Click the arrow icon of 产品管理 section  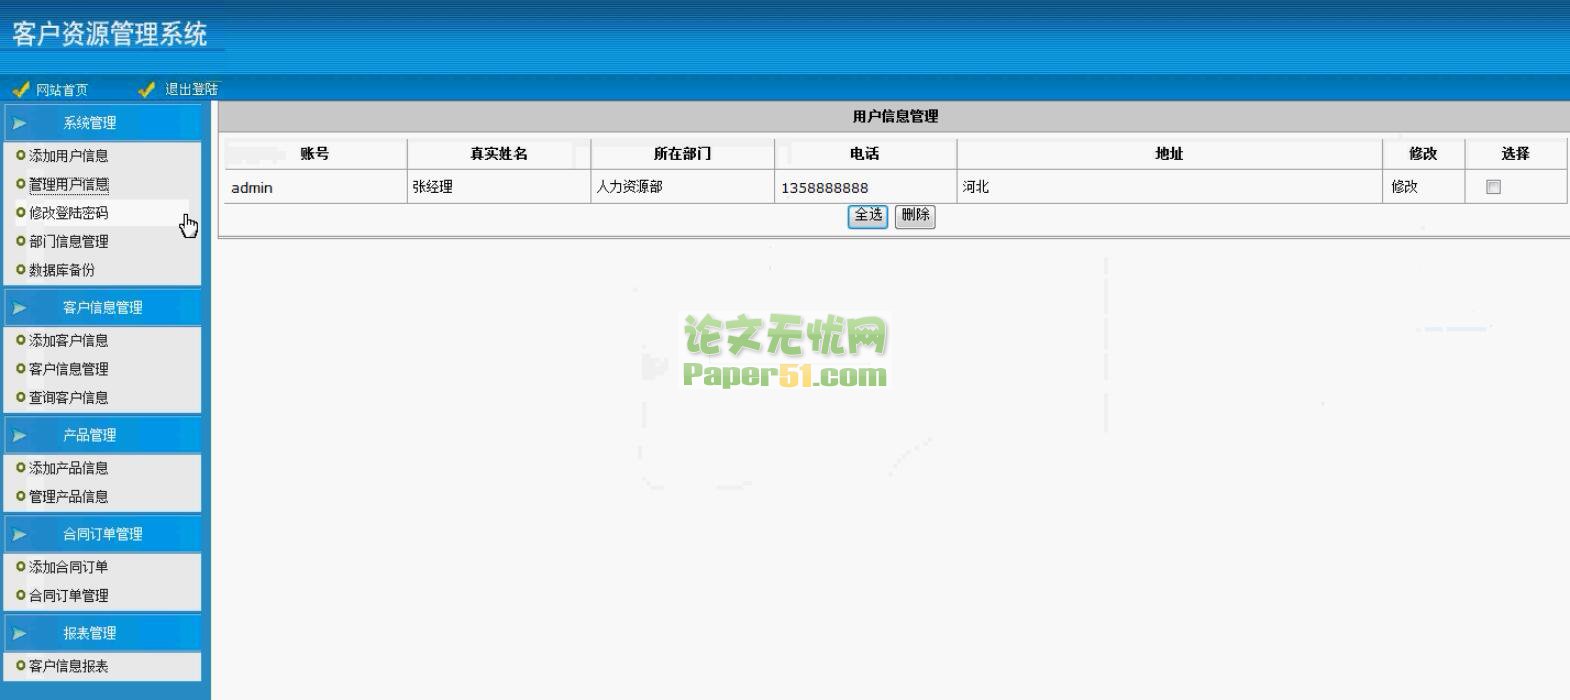tap(20, 435)
